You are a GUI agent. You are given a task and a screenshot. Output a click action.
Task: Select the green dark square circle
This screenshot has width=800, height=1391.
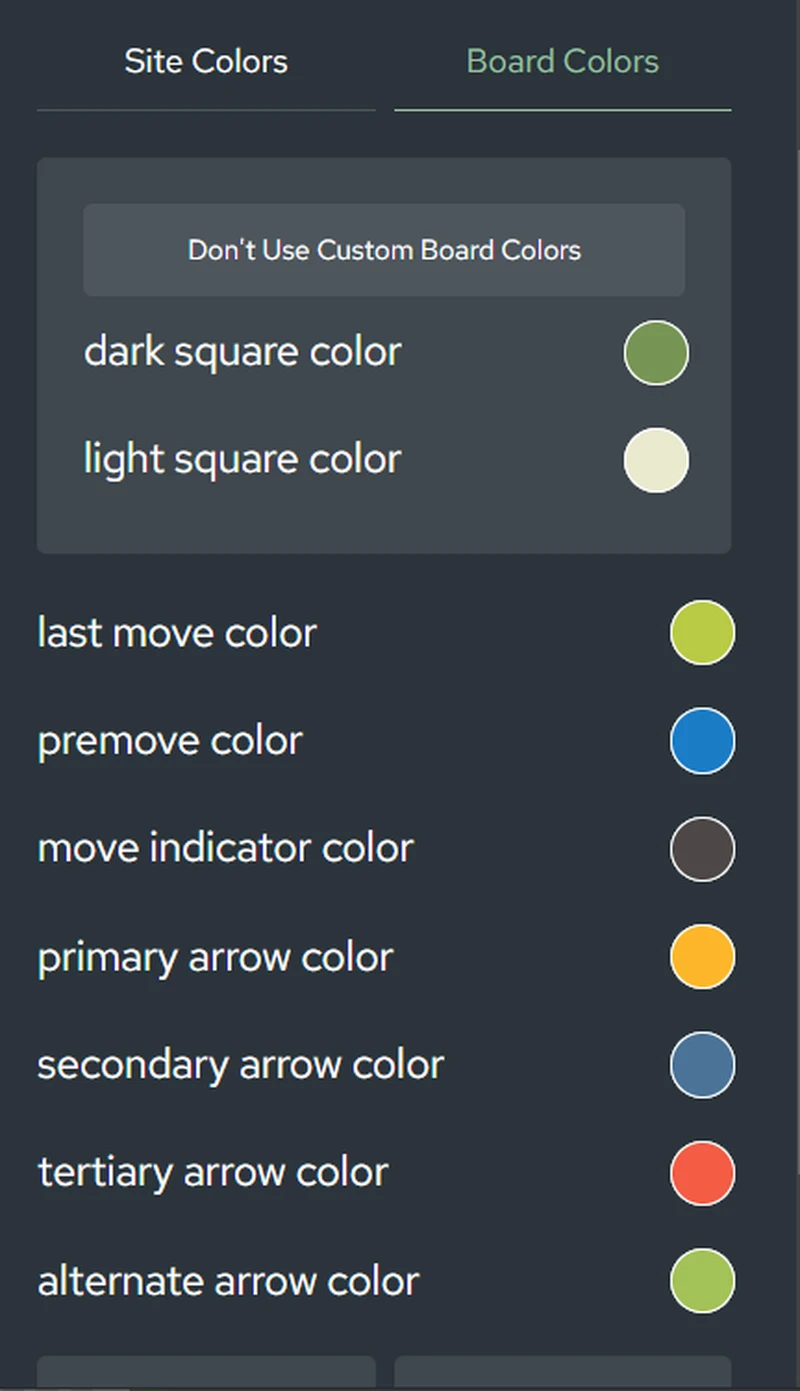point(656,352)
